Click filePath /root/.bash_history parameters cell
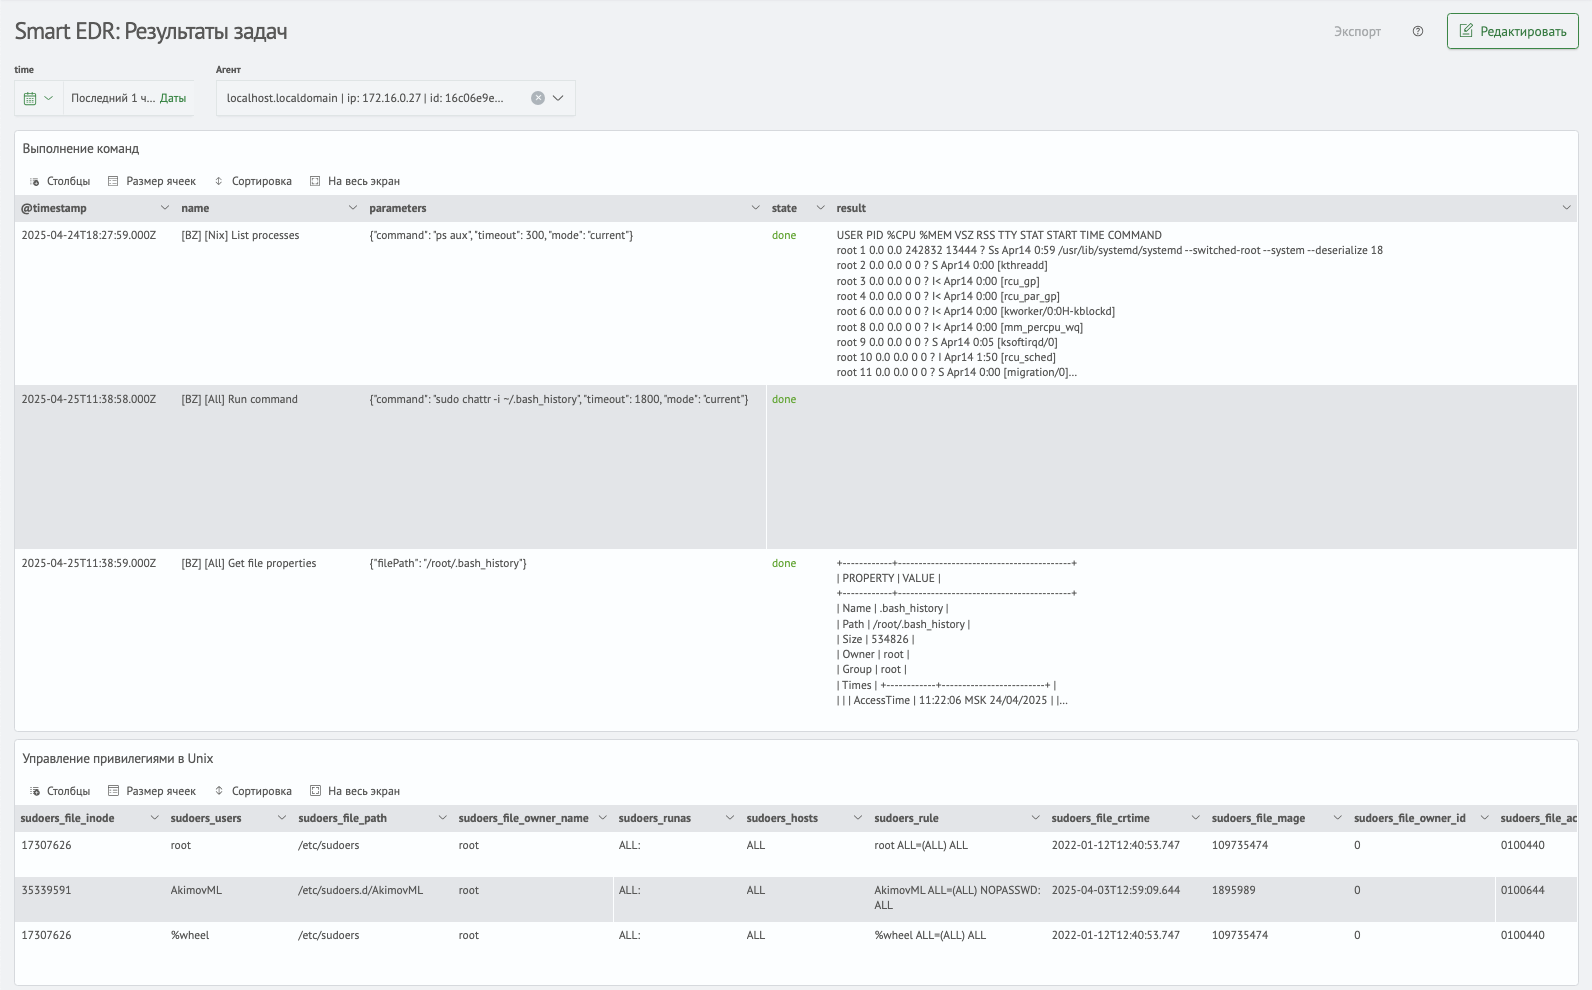 448,563
